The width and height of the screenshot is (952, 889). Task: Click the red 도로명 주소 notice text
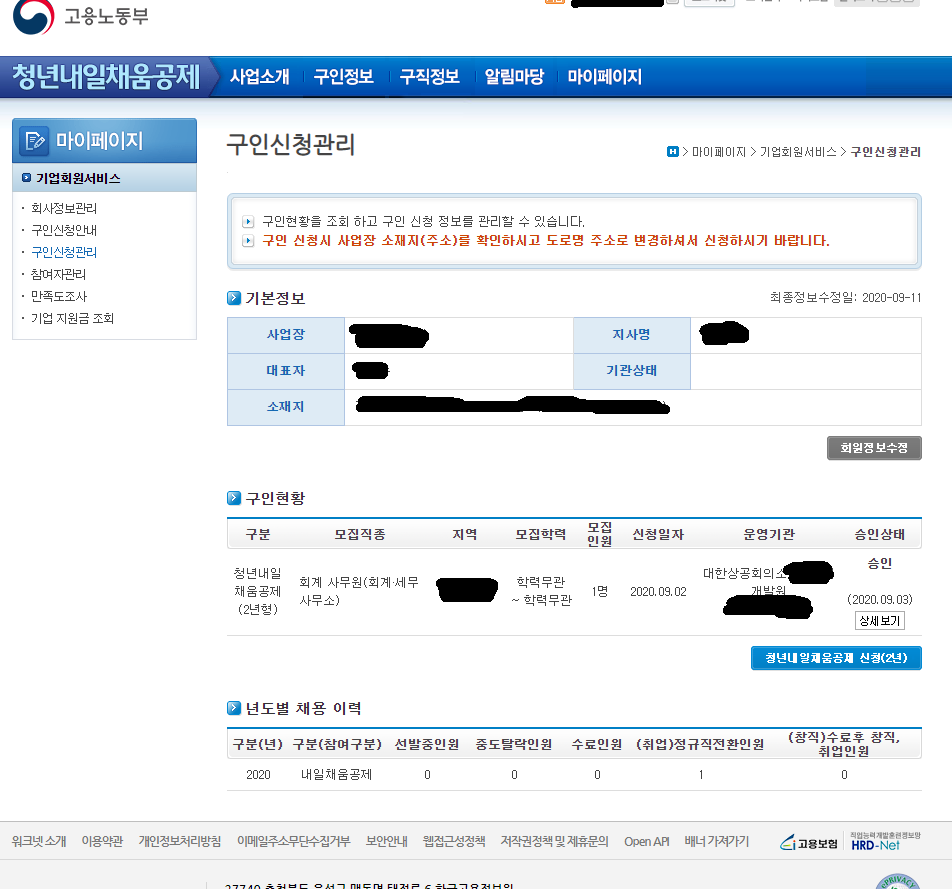pos(546,240)
